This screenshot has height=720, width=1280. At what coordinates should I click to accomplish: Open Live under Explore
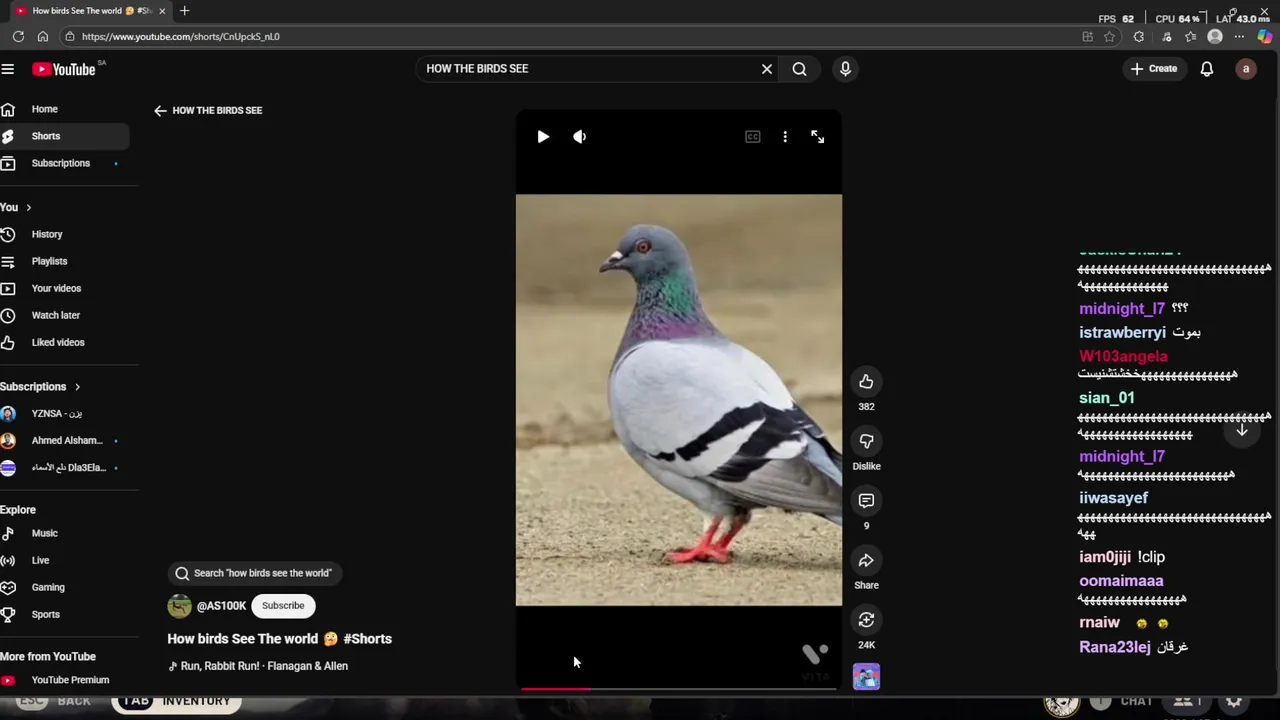(x=64, y=560)
